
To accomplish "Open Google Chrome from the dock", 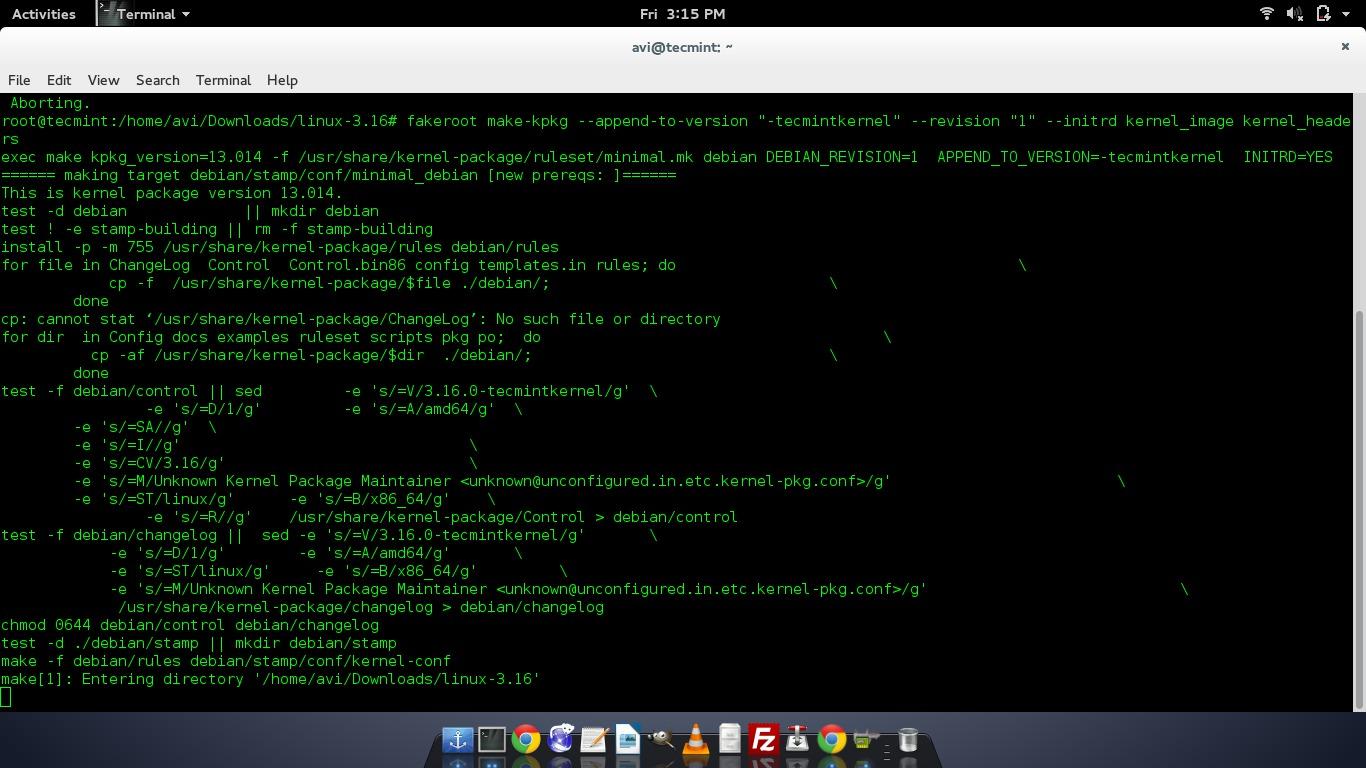I will [x=526, y=740].
